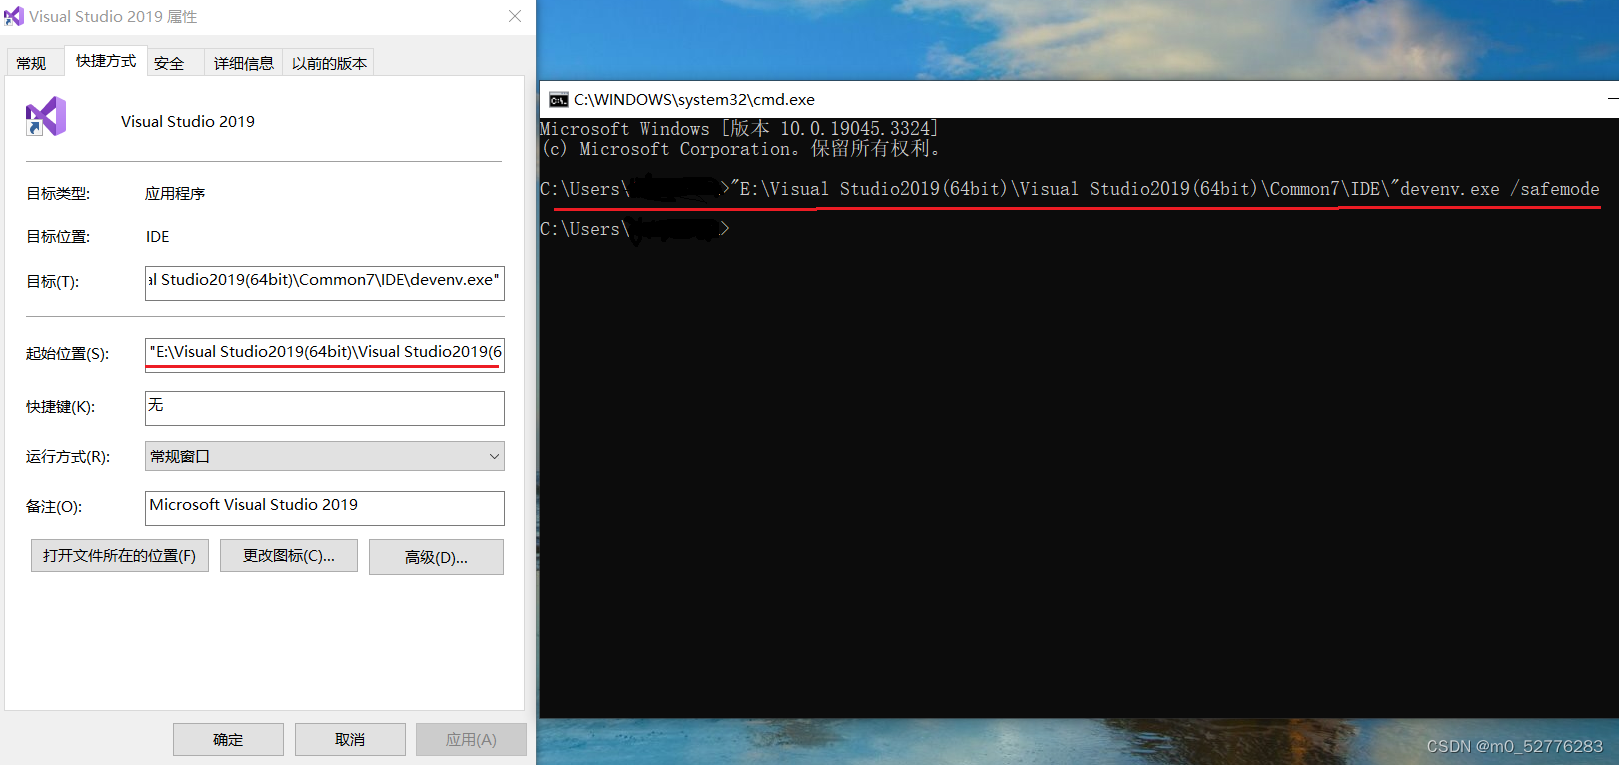This screenshot has height=765, width=1619.
Task: Click the Microsoft Corporation copyright line in cmd
Action: pos(741,149)
